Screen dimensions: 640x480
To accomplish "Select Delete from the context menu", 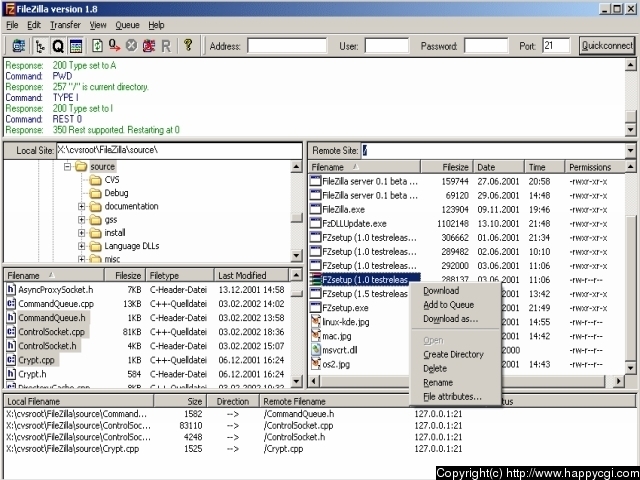I will [435, 369].
